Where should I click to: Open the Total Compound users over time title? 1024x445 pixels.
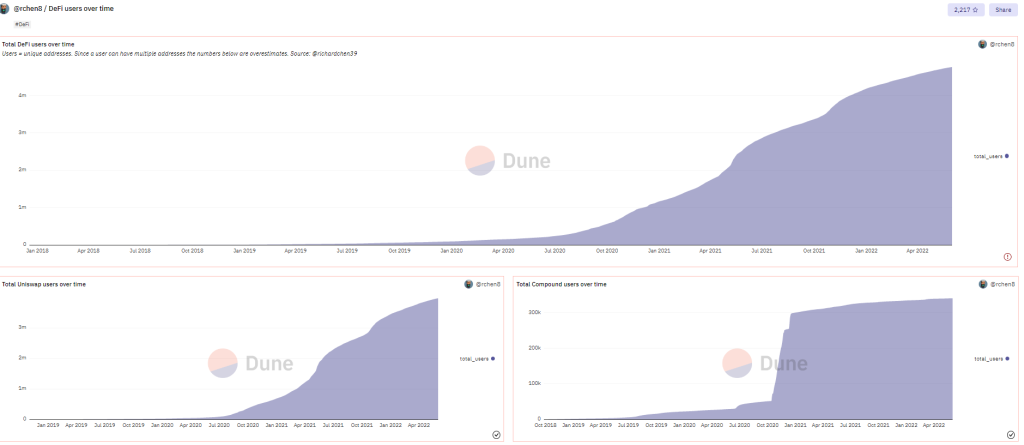[x=561, y=284]
